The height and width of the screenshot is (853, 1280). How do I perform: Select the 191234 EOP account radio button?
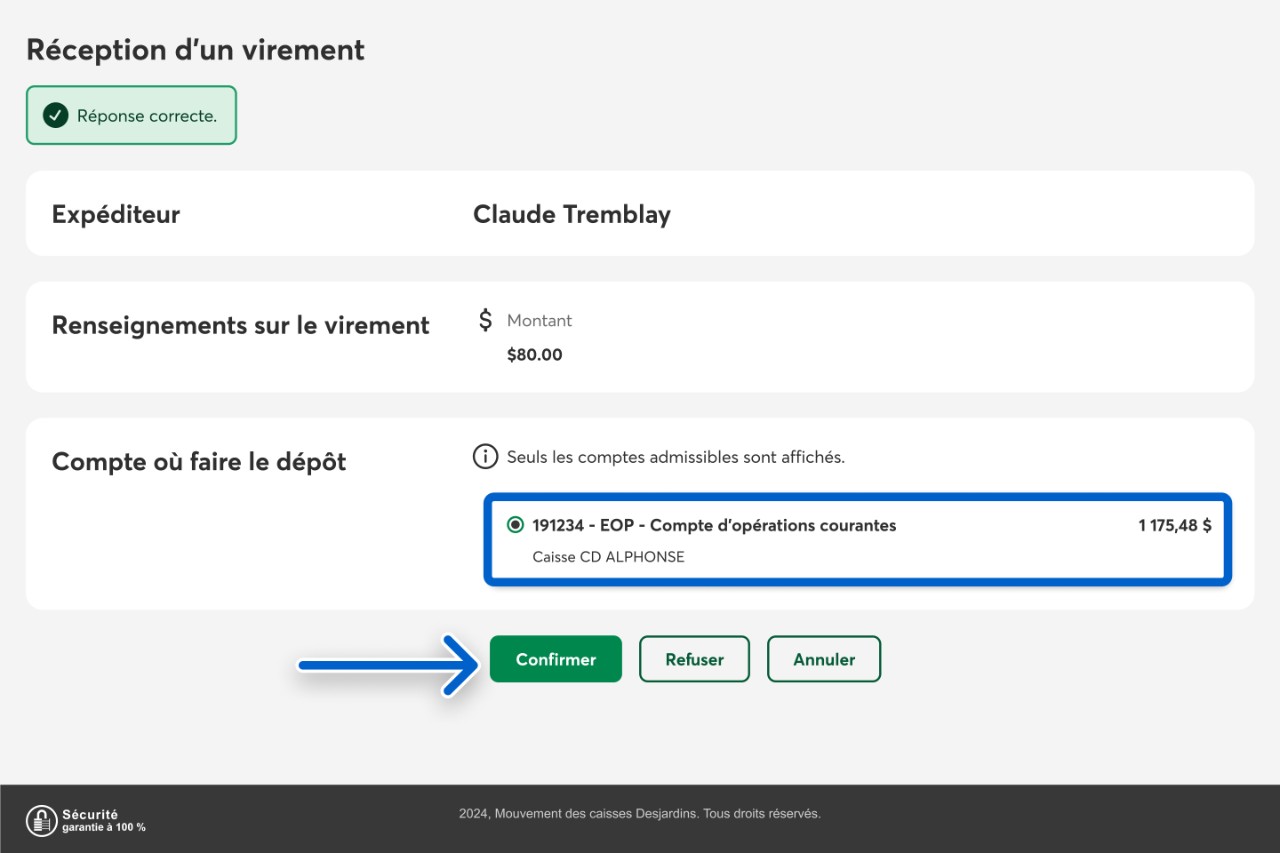[515, 525]
